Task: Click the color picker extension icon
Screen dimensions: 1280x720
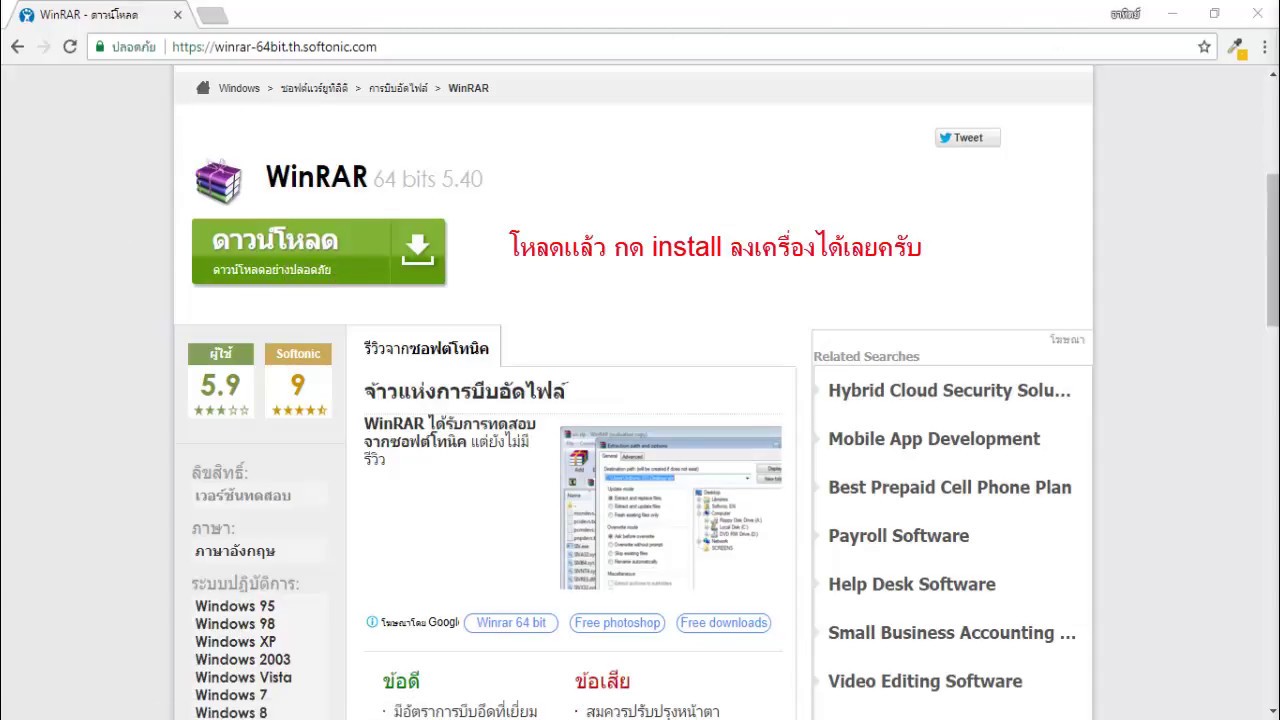Action: (1237, 47)
